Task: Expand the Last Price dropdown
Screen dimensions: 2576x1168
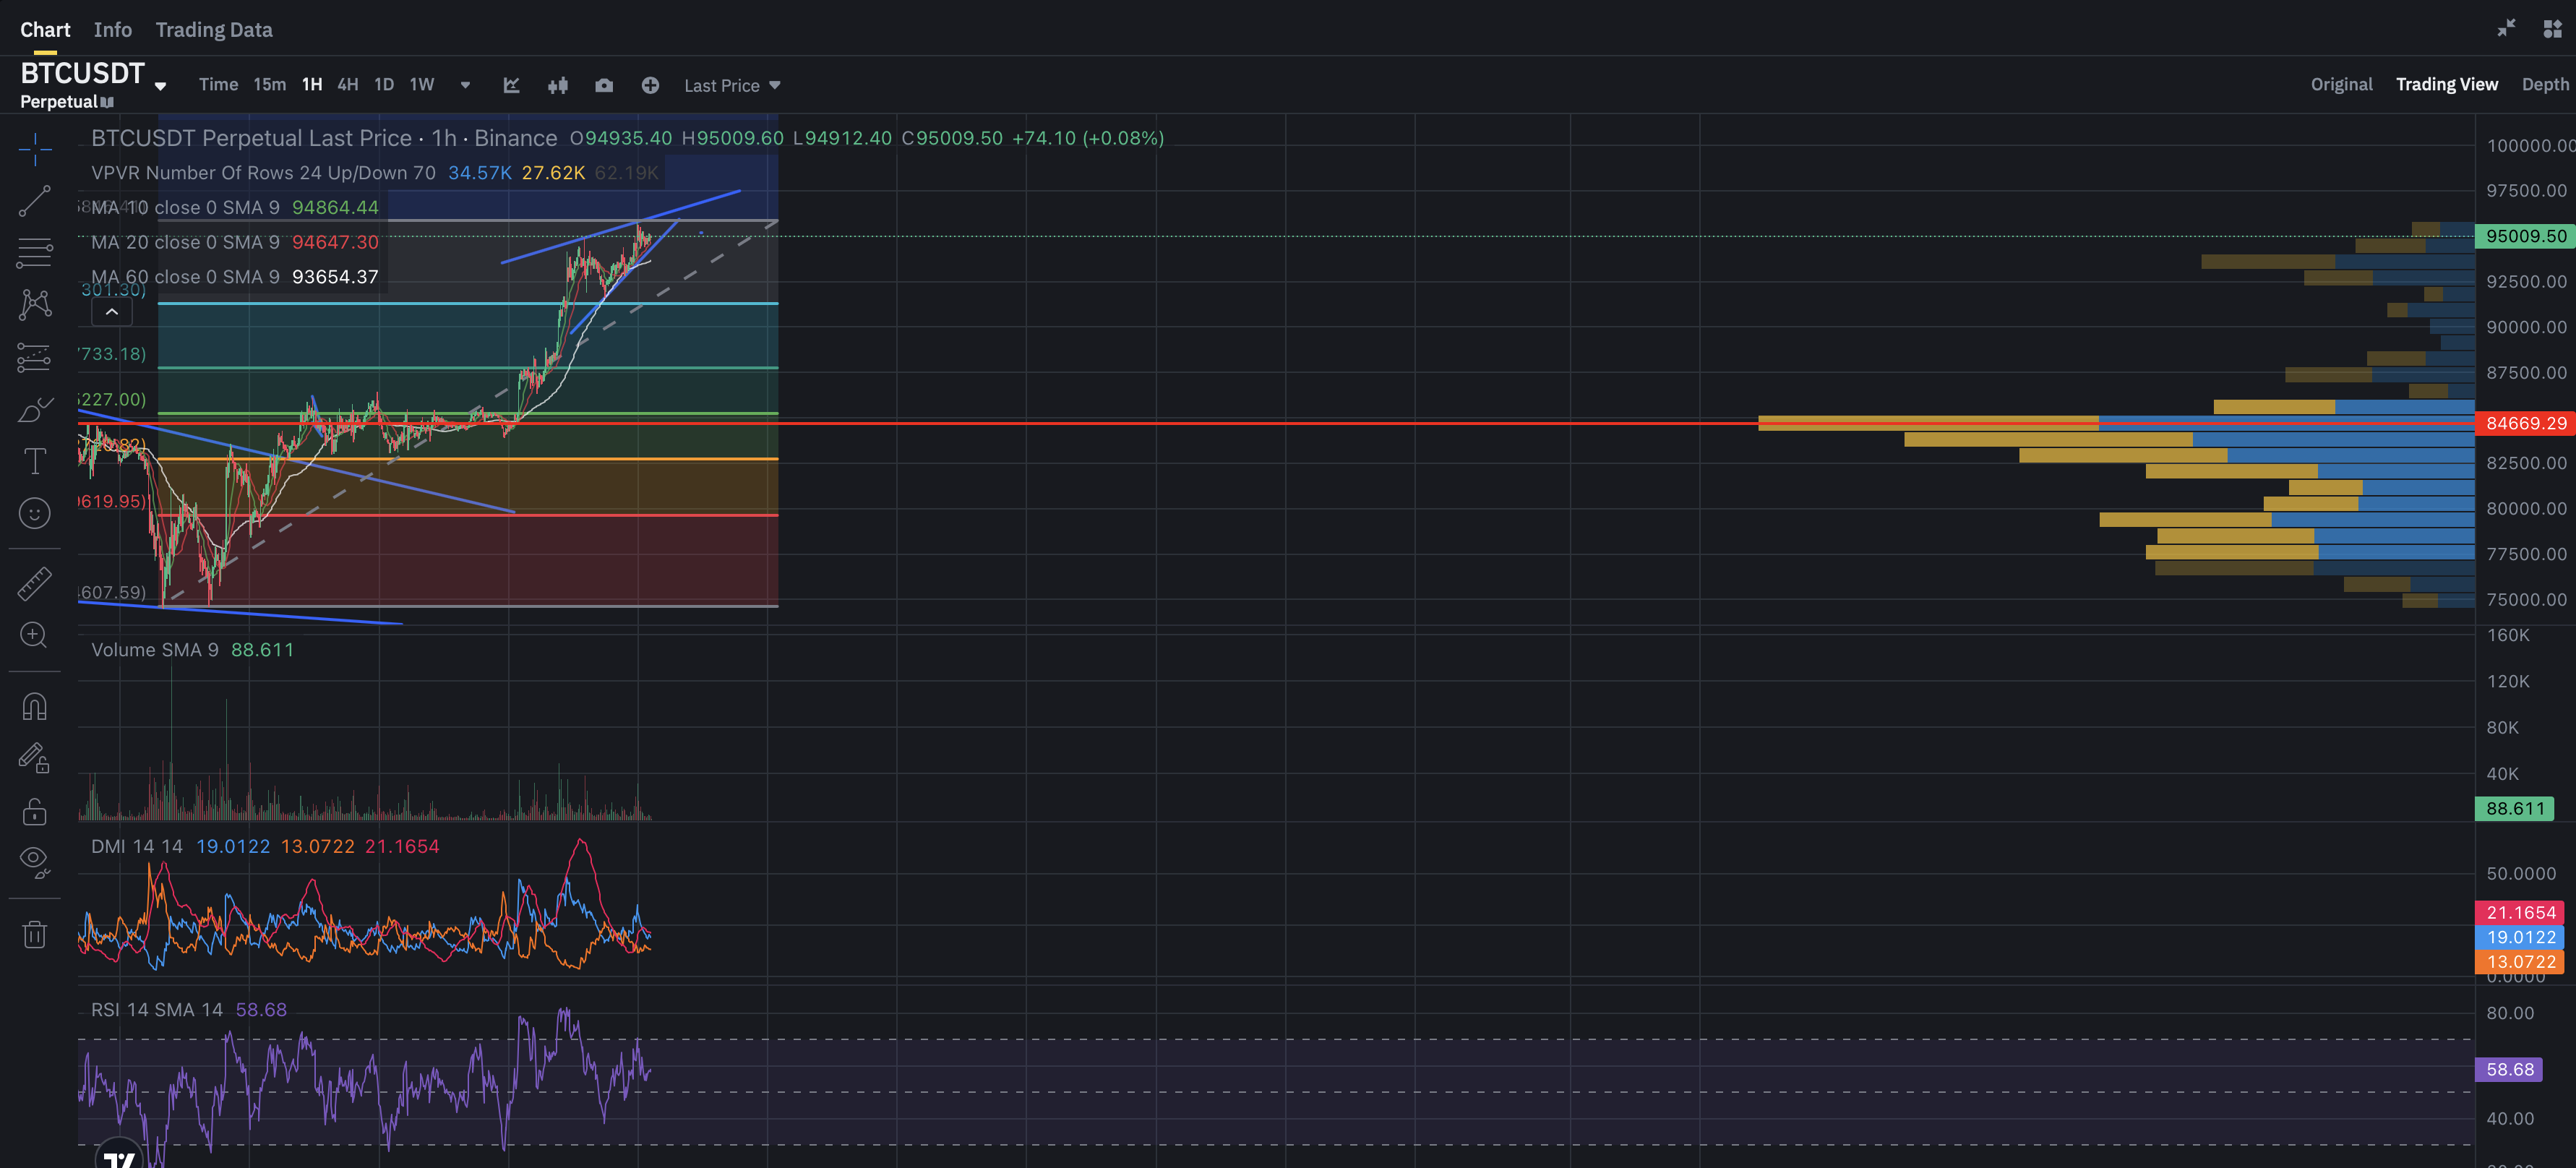Action: point(731,85)
